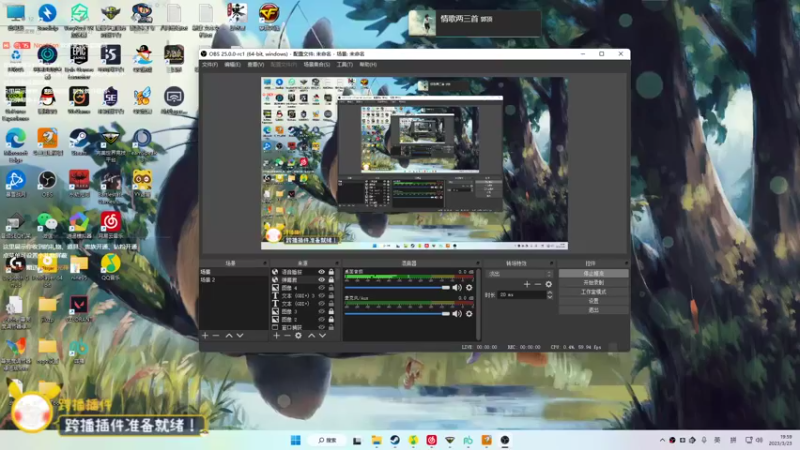800x450 pixels.
Task: Click the 工作室模式 studio mode button
Action: 593,292
